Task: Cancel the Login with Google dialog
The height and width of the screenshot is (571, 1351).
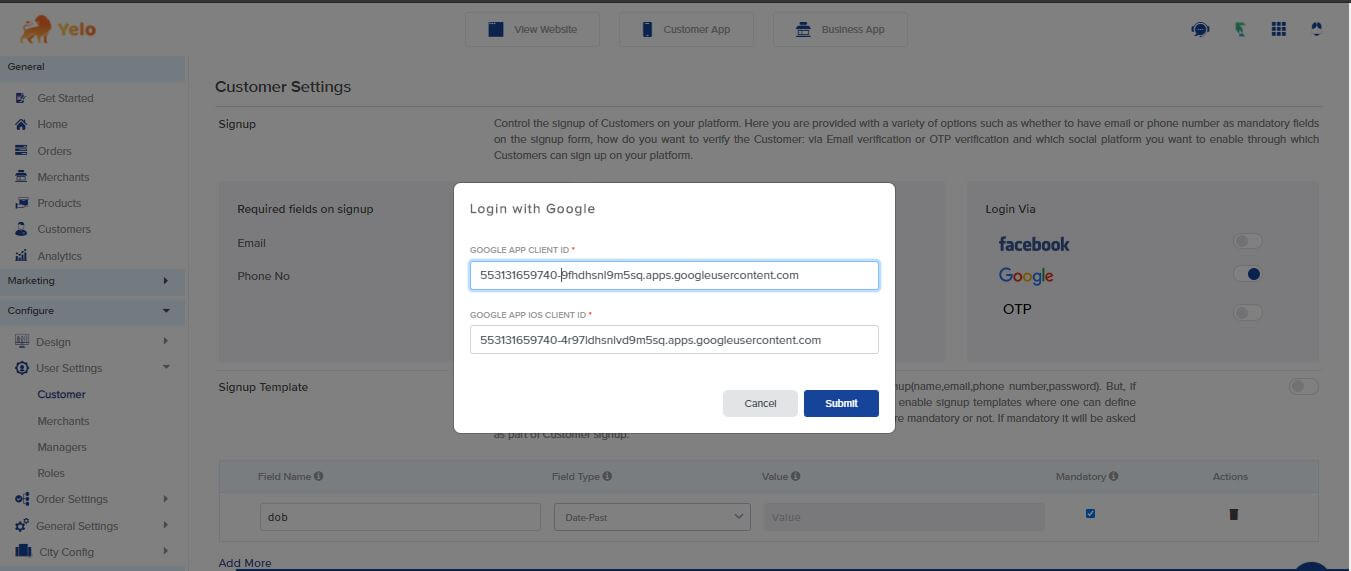Action: tap(760, 403)
